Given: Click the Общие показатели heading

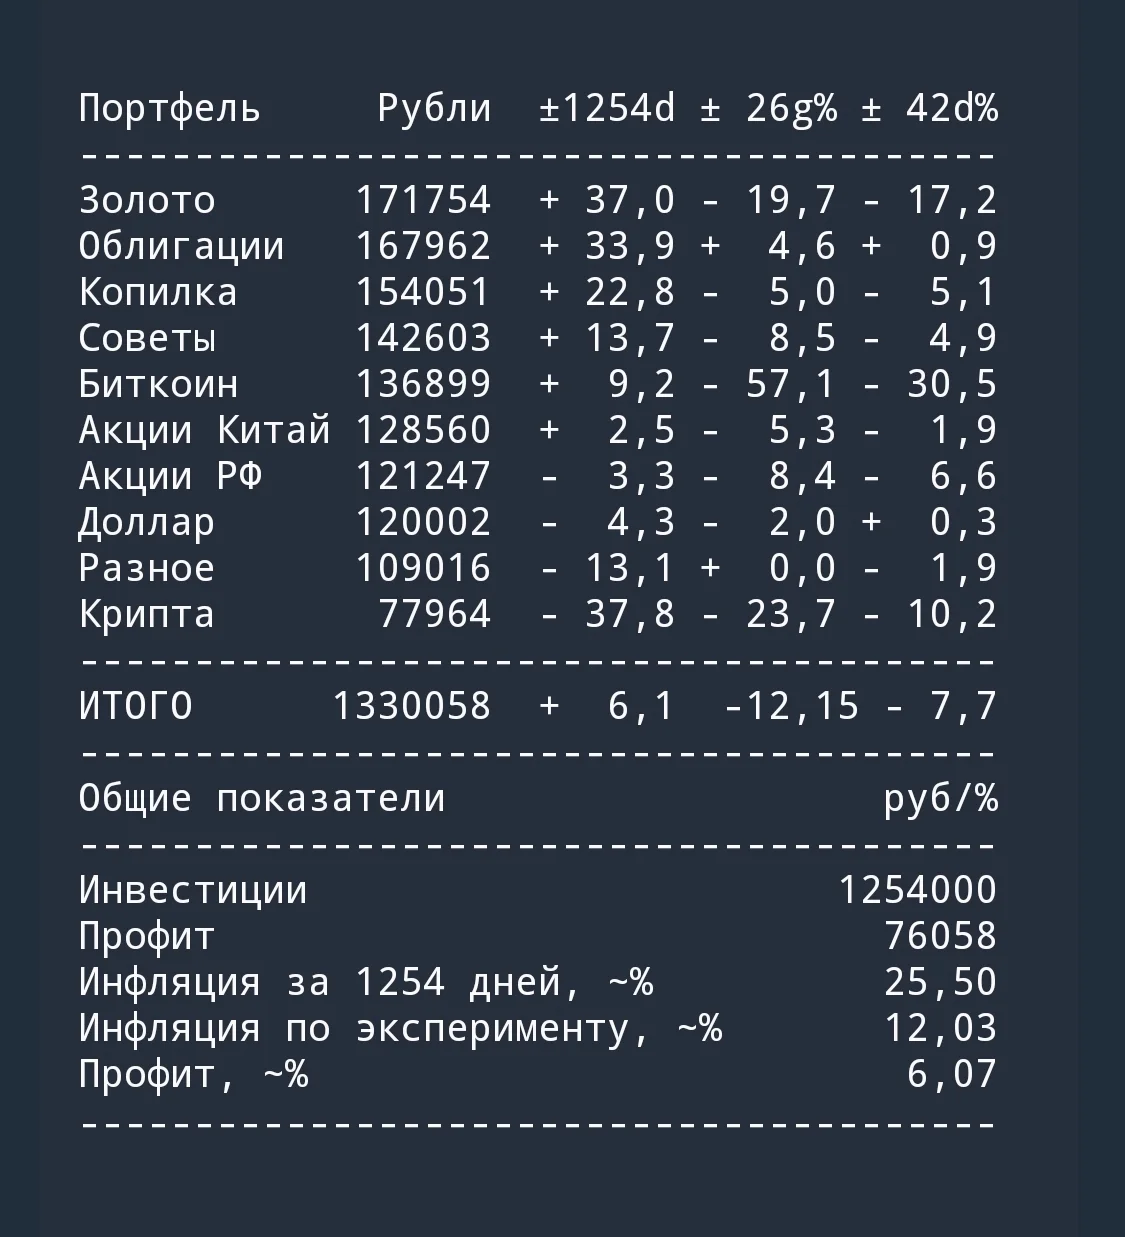Looking at the screenshot, I should point(262,799).
